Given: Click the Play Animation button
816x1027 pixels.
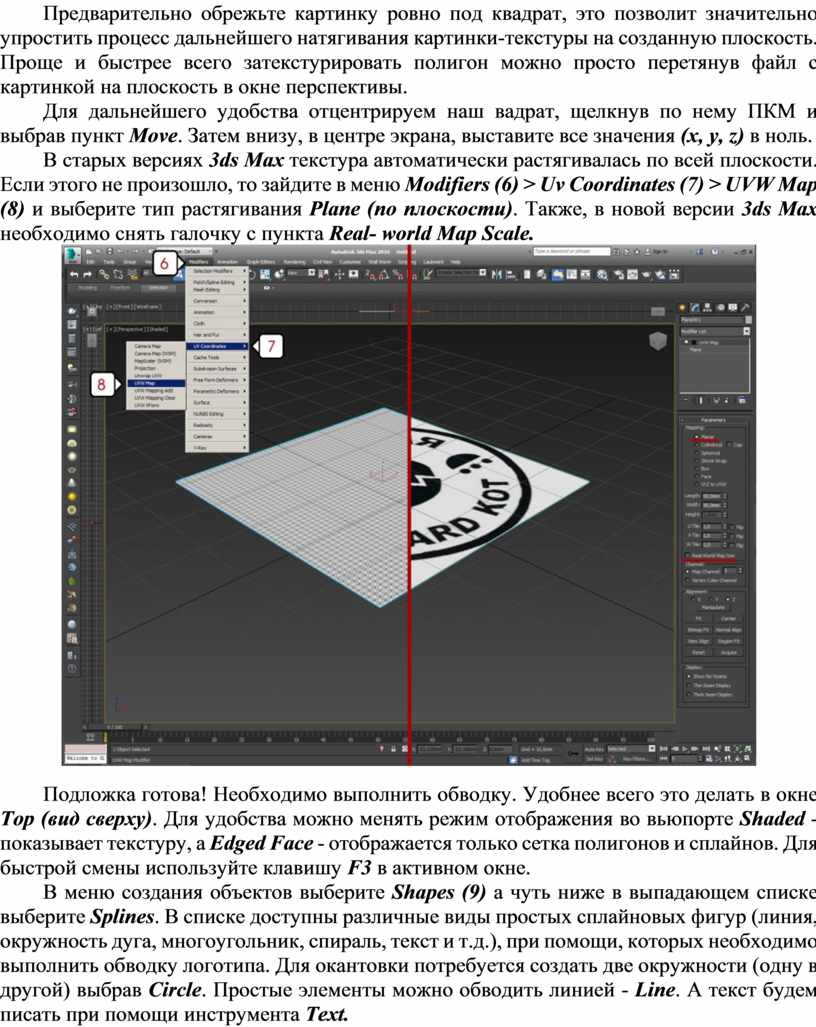Looking at the screenshot, I should [686, 748].
